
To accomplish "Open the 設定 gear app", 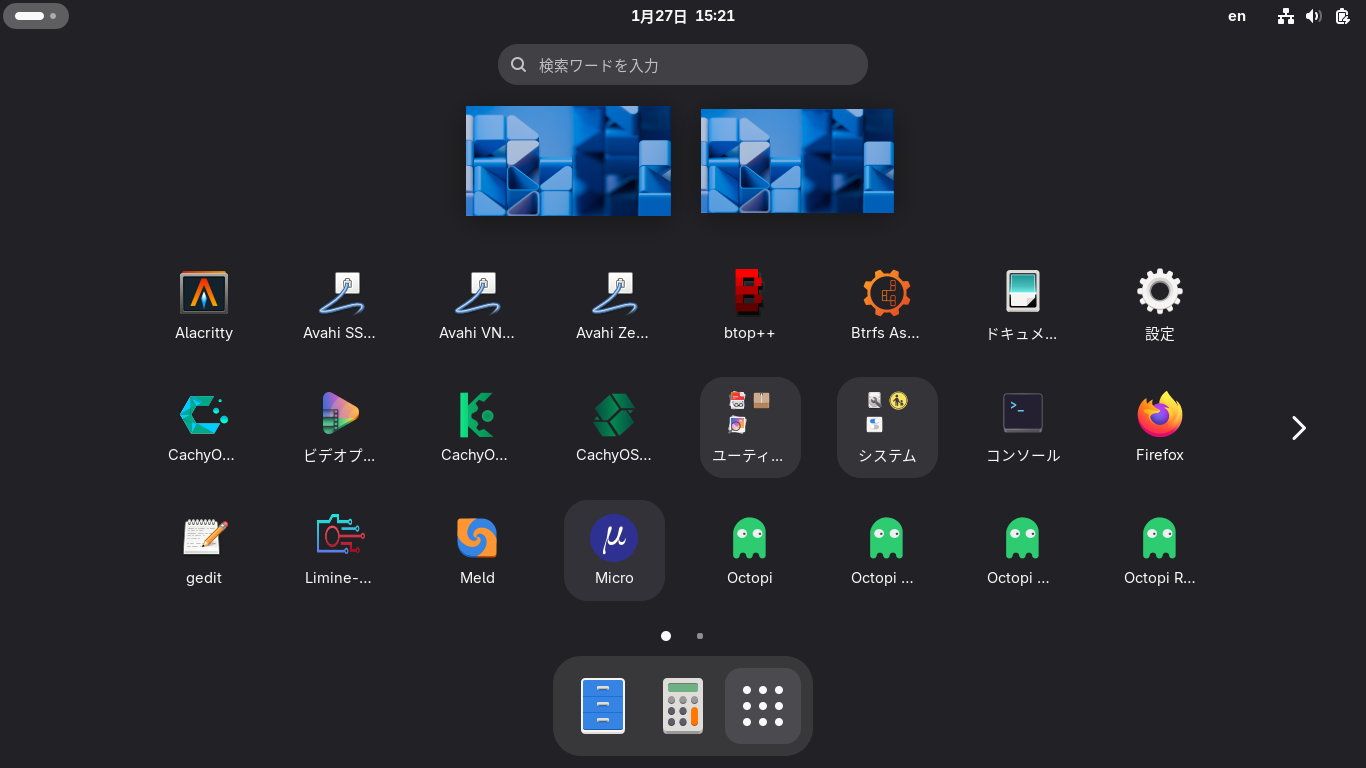I will (1159, 305).
